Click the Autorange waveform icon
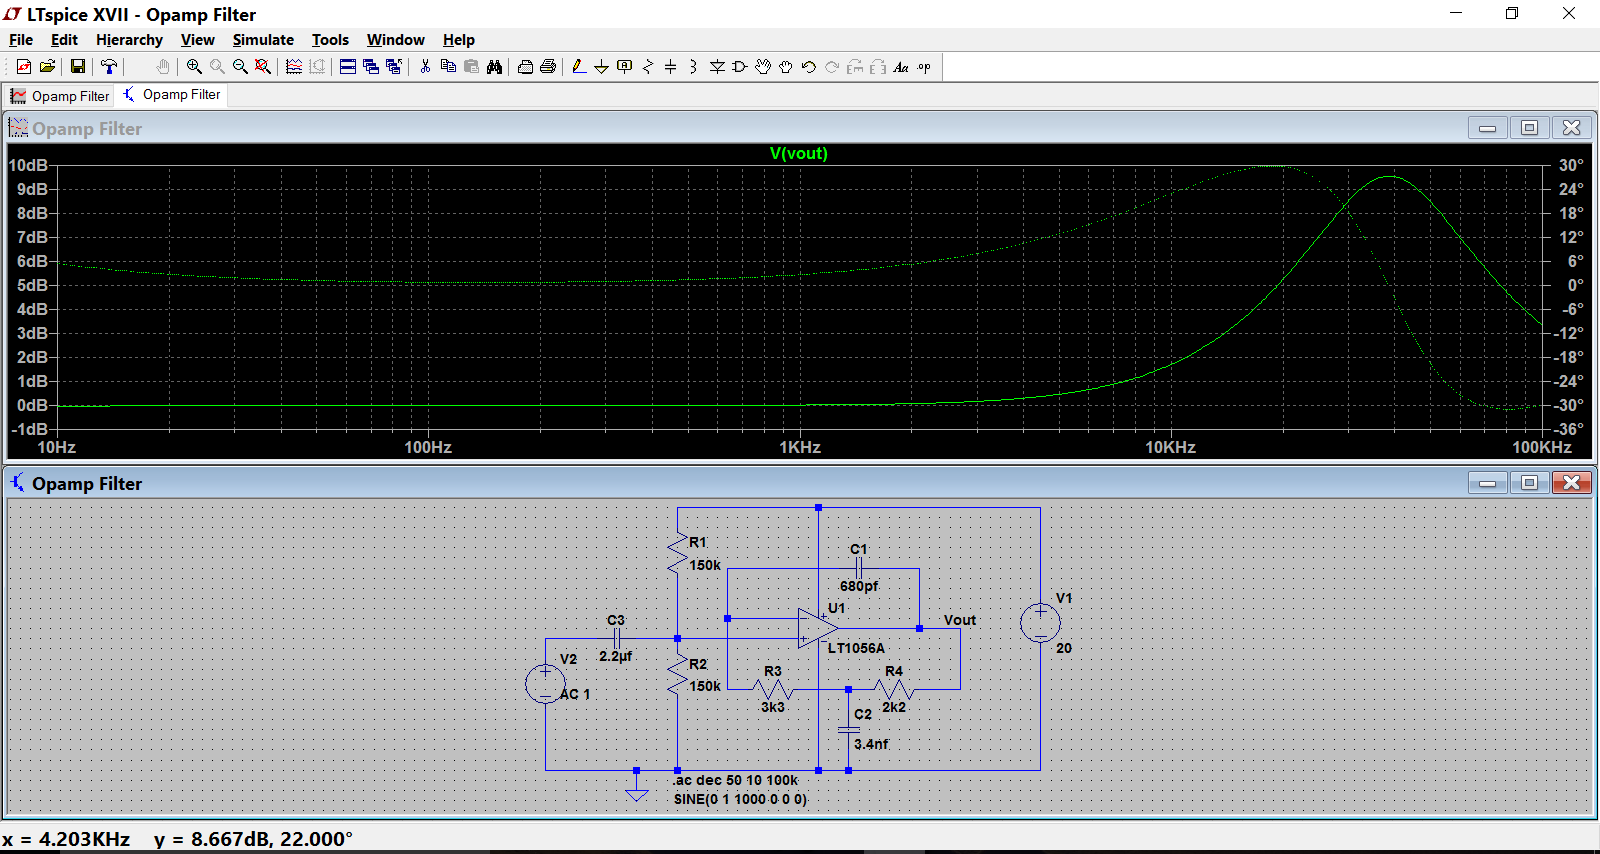Viewport: 1600px width, 854px height. 294,67
